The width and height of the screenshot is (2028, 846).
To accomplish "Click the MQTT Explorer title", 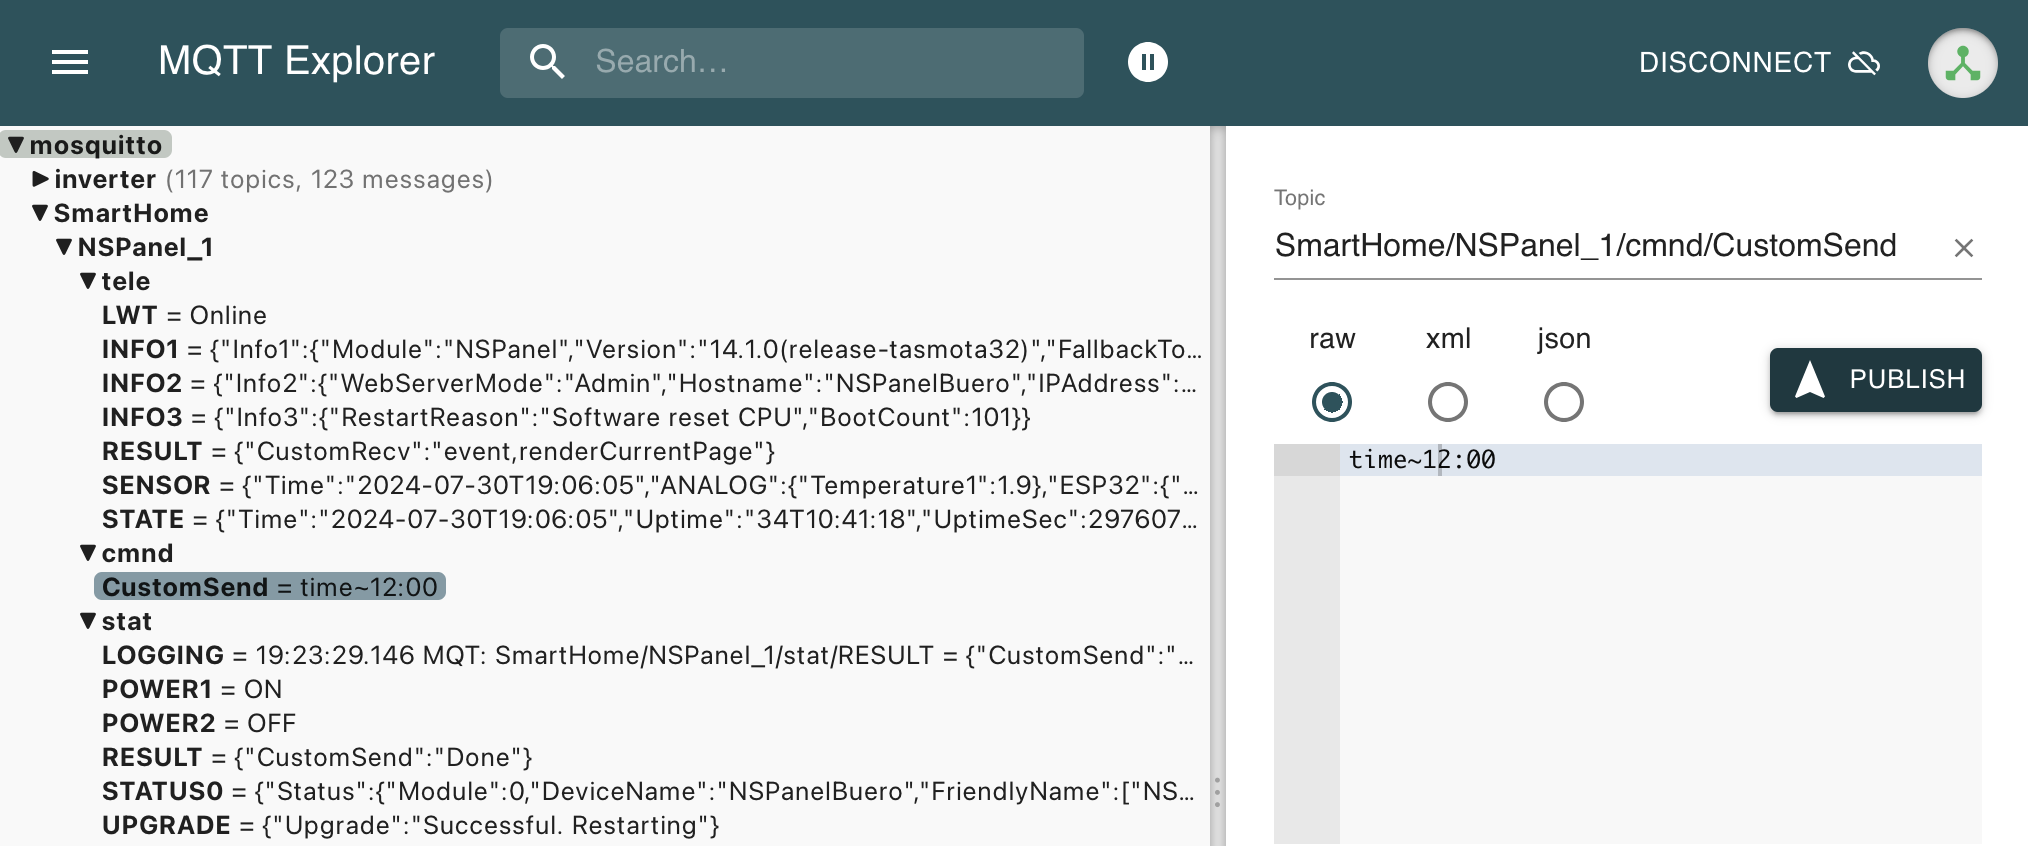I will pos(296,61).
